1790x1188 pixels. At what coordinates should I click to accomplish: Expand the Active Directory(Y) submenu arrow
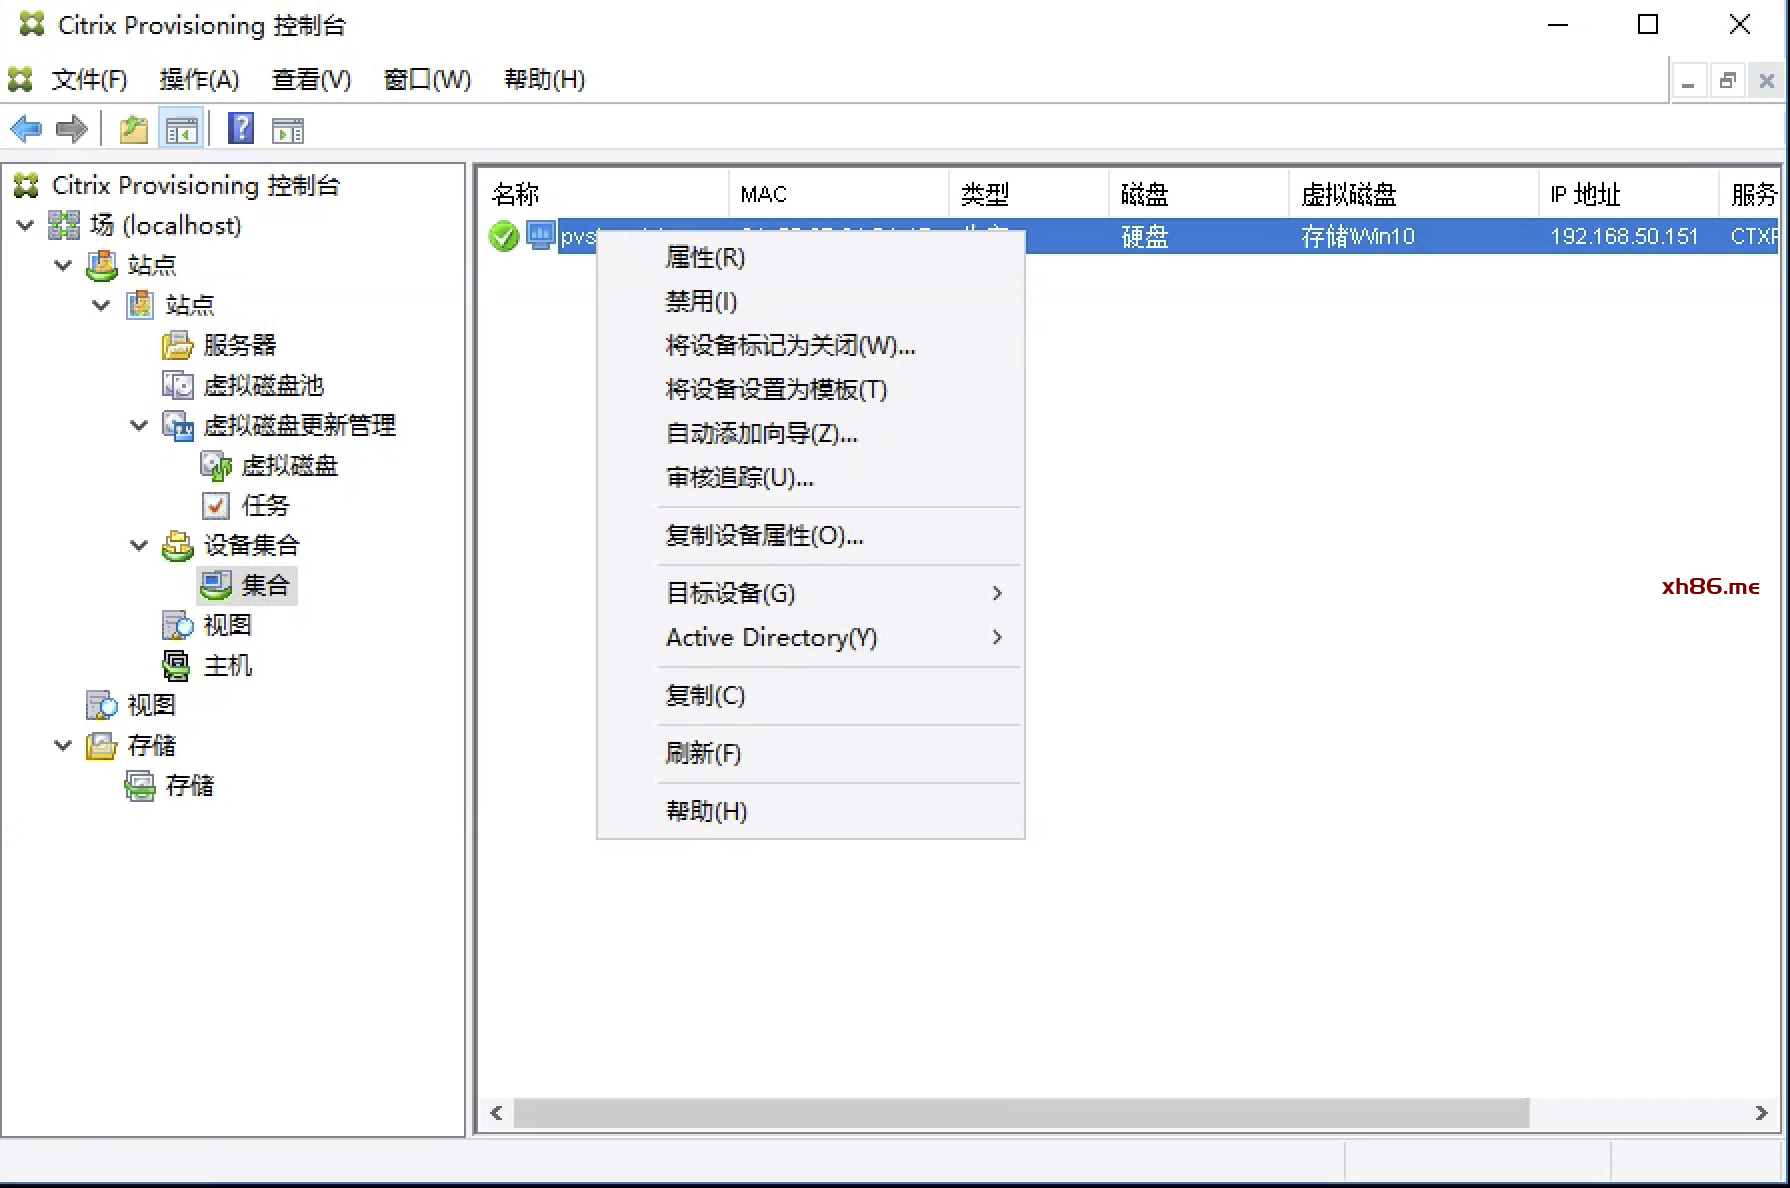pos(997,637)
